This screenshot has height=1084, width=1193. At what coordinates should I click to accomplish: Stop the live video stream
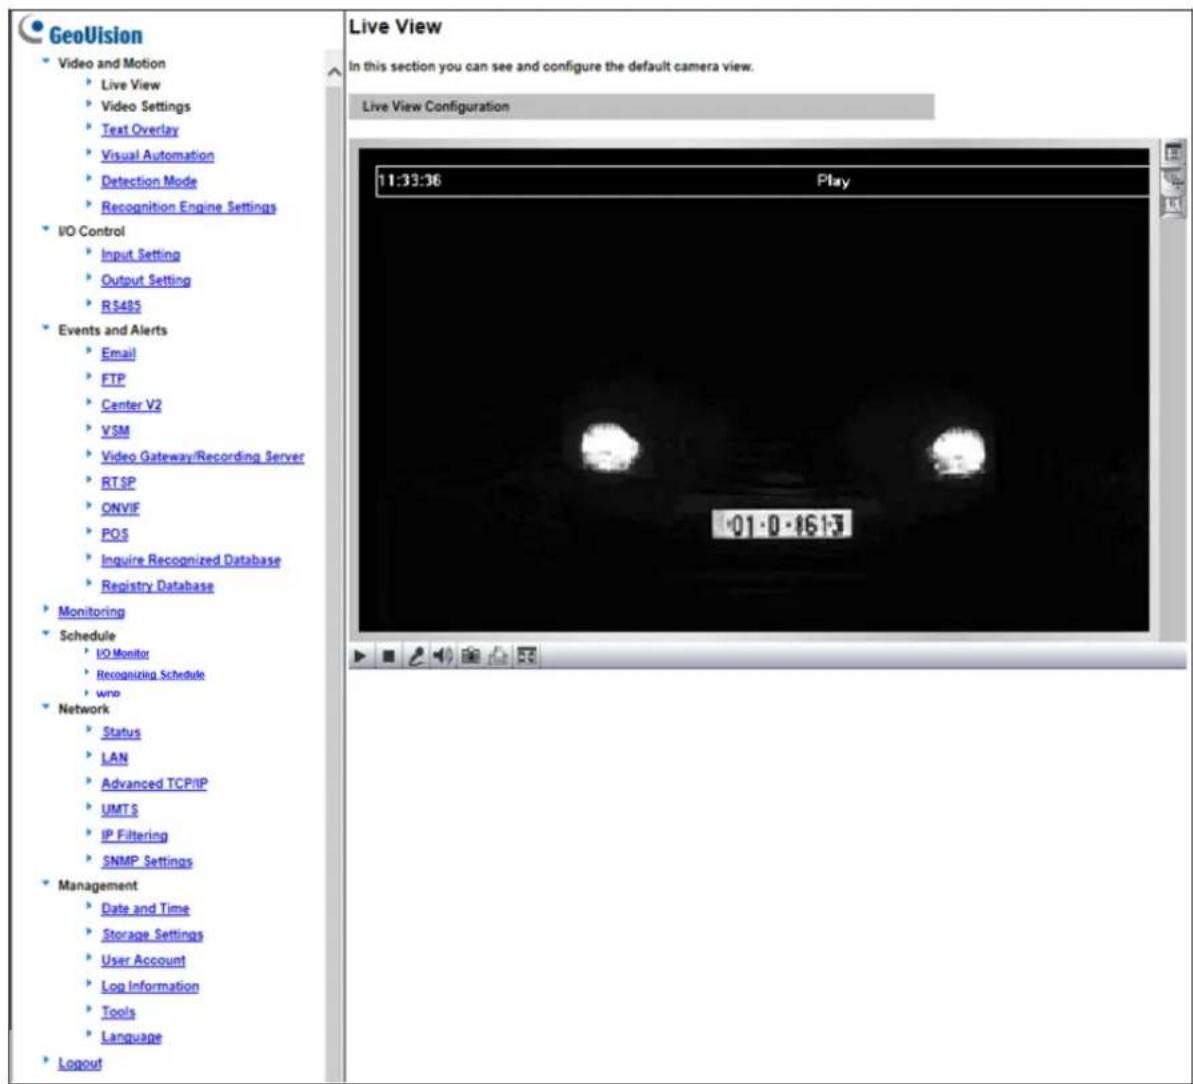tap(388, 656)
